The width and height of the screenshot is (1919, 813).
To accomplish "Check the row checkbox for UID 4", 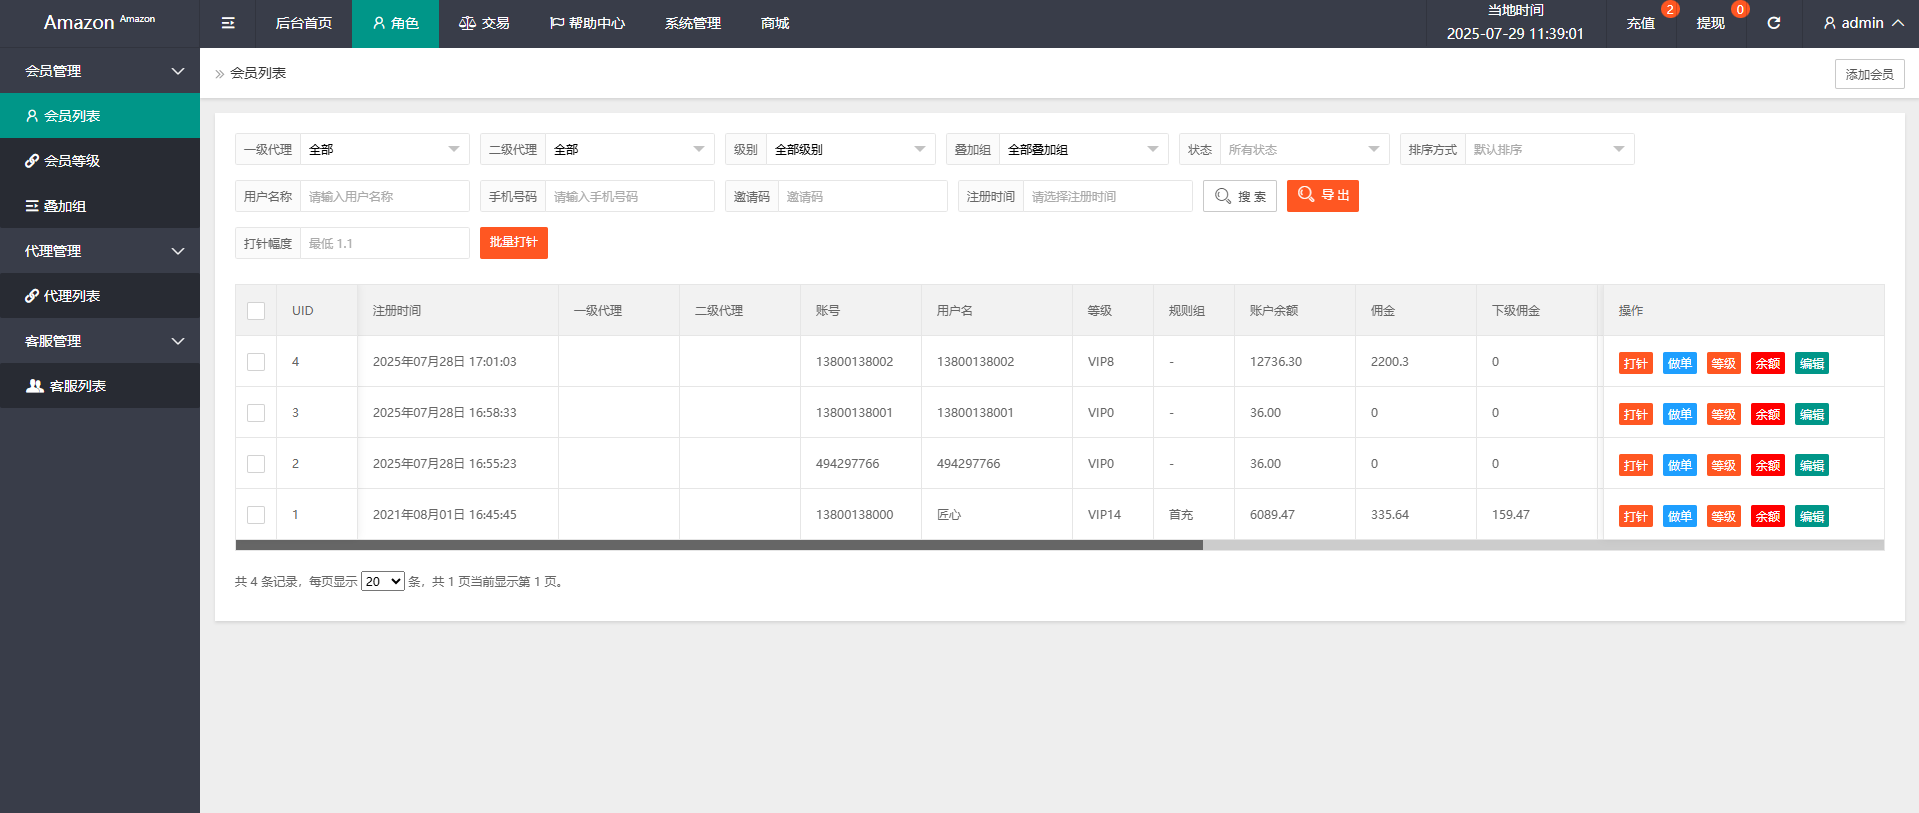I will click(x=256, y=362).
